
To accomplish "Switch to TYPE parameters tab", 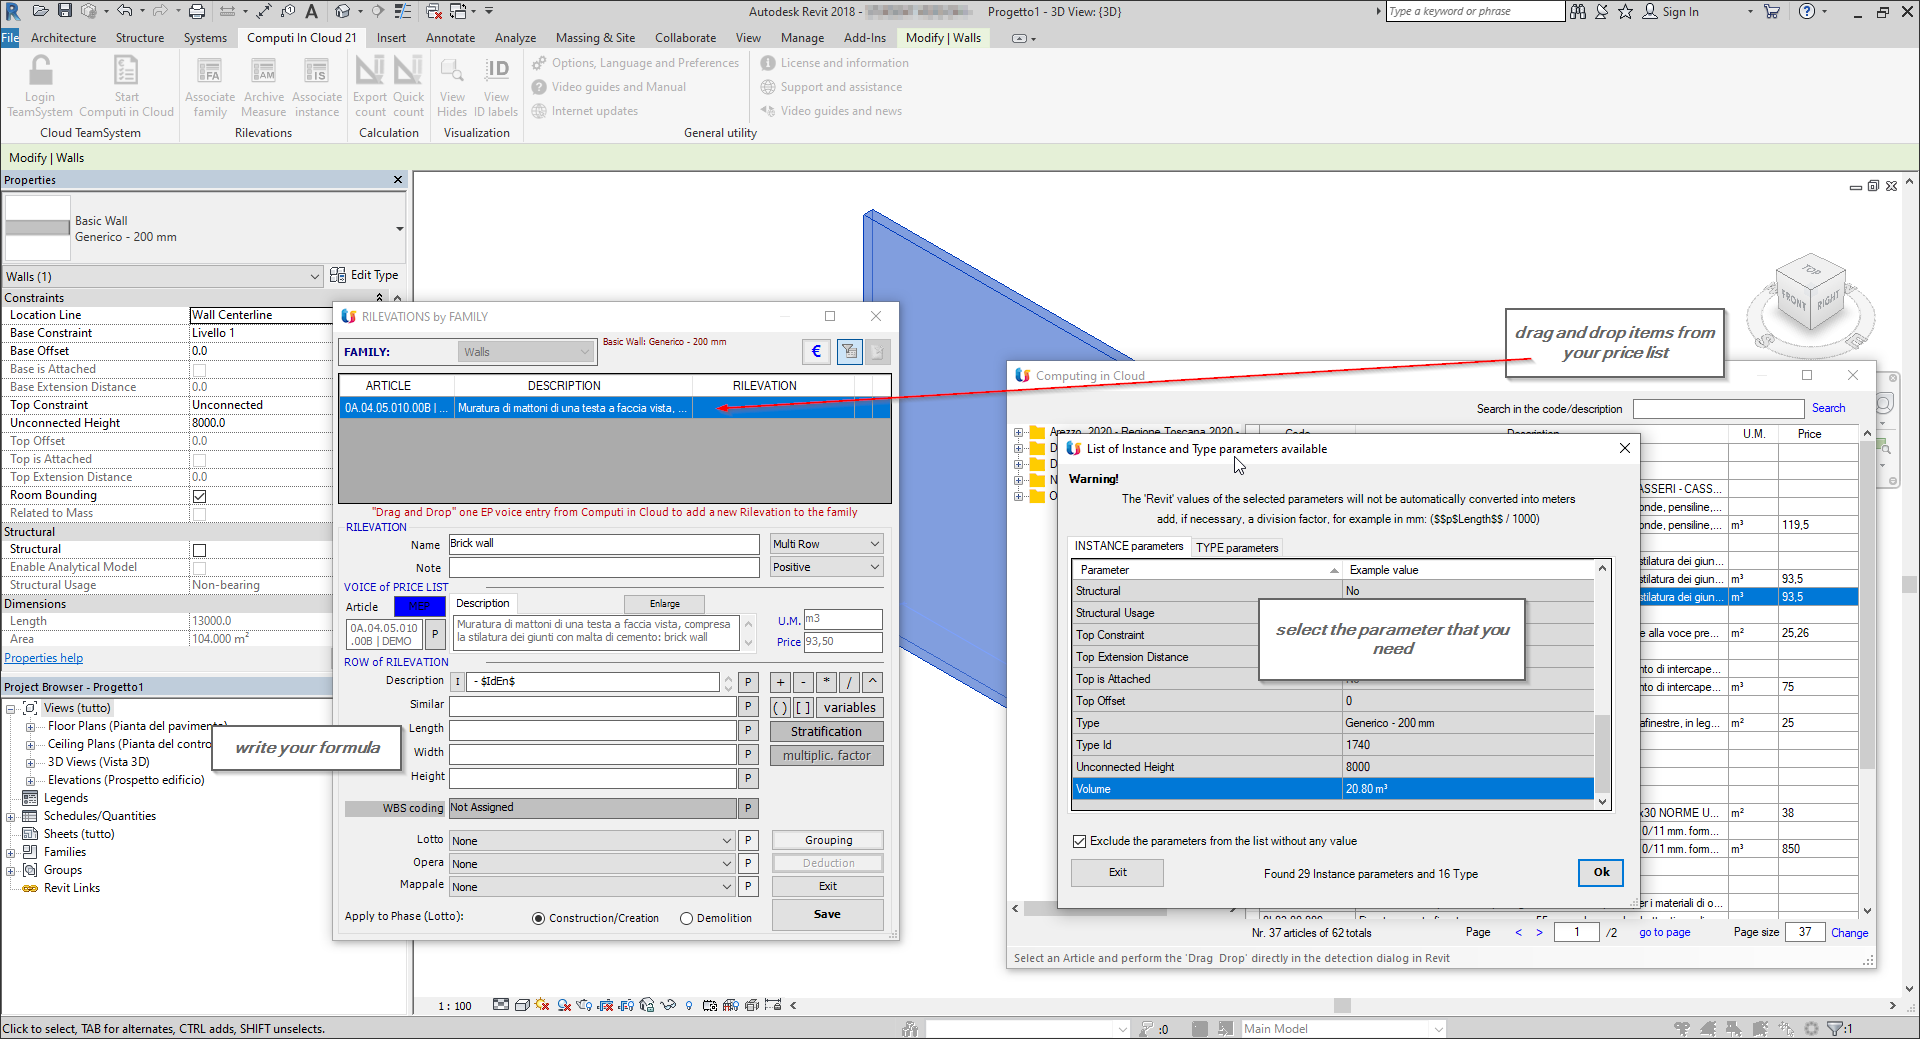I will point(1237,547).
